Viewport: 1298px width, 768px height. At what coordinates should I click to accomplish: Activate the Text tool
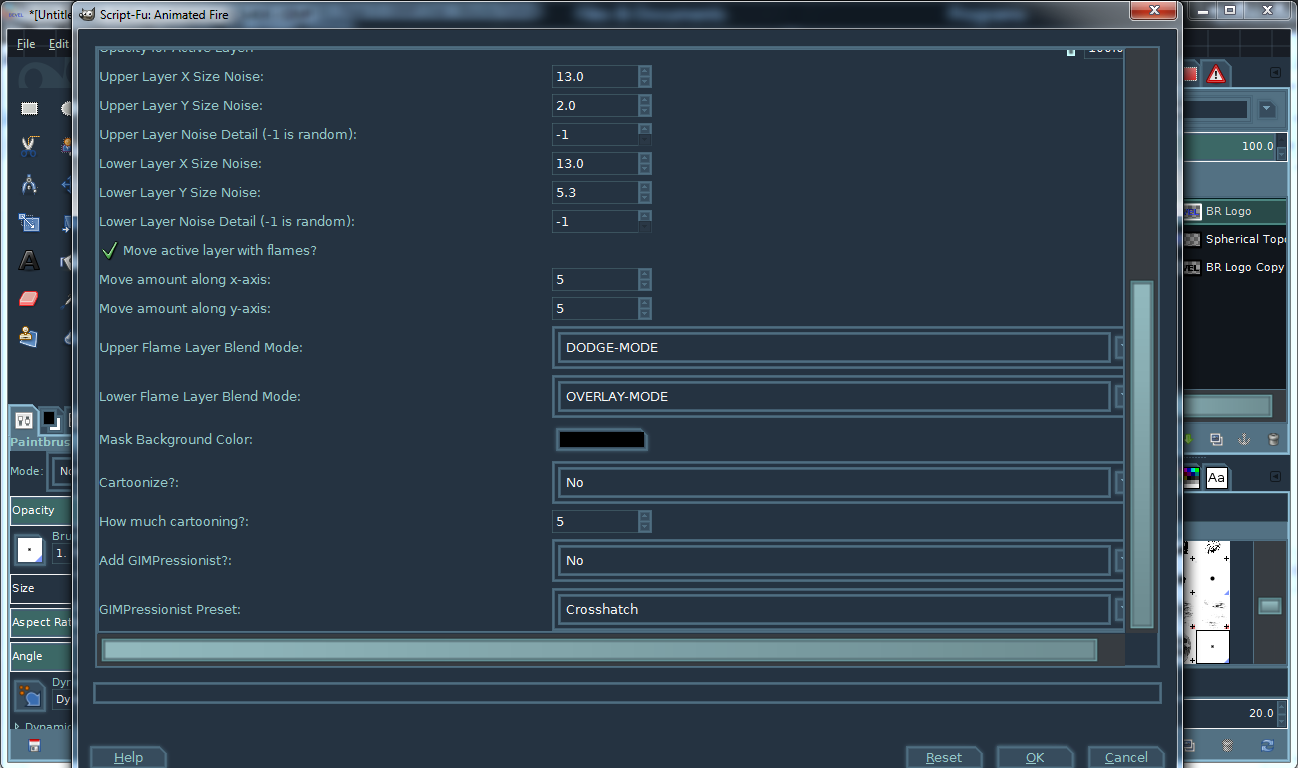(29, 261)
